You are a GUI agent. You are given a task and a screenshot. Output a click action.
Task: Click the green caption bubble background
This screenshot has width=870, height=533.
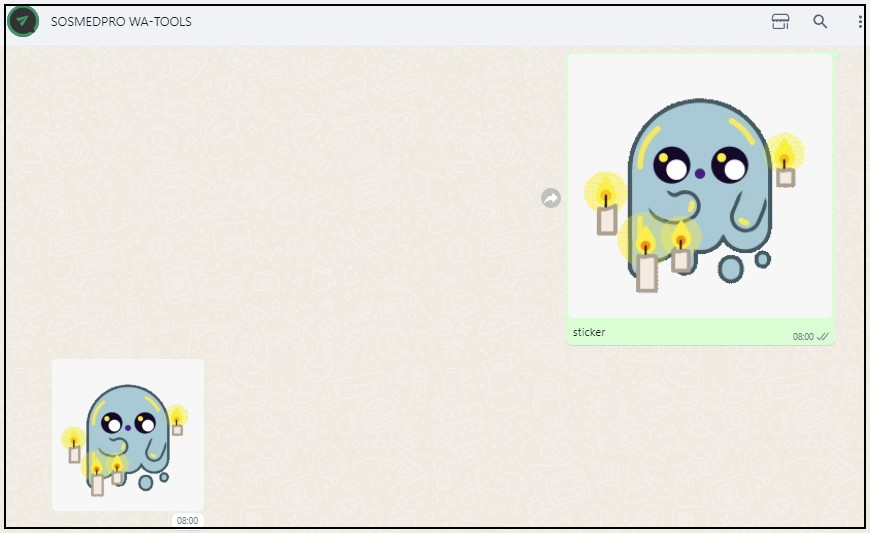coord(694,332)
